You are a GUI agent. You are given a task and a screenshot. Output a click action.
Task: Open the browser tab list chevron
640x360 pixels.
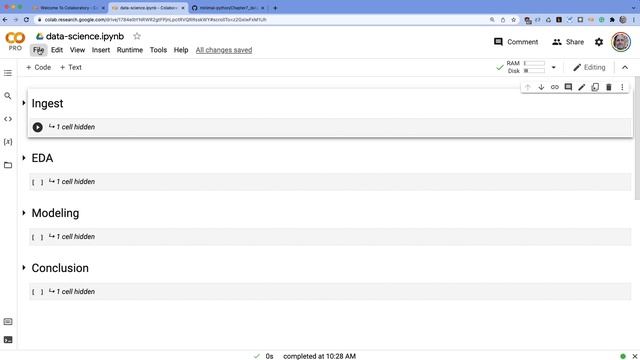pyautogui.click(x=633, y=8)
